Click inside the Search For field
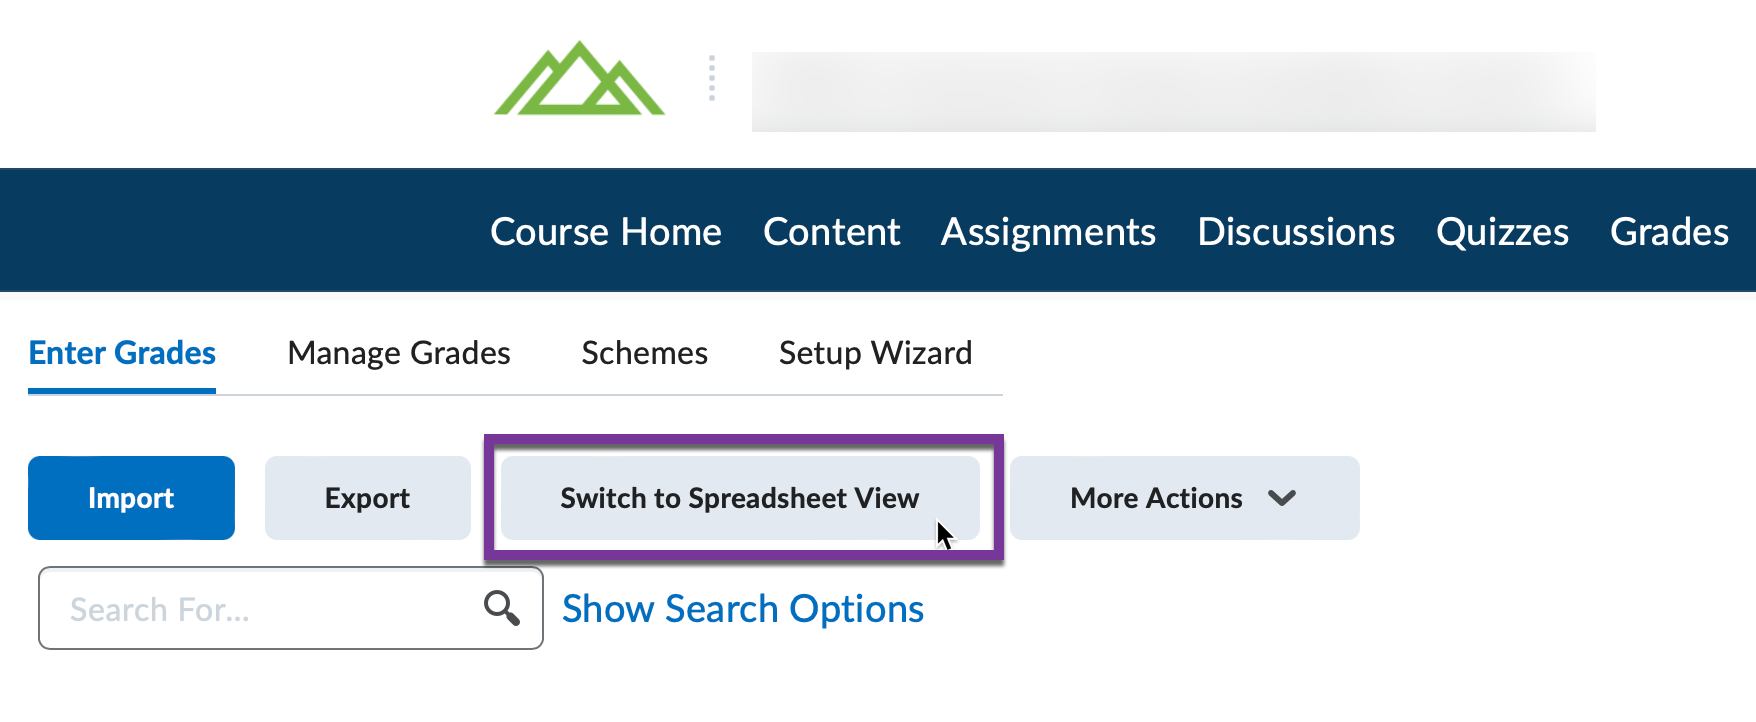The image size is (1756, 722). tap(250, 607)
